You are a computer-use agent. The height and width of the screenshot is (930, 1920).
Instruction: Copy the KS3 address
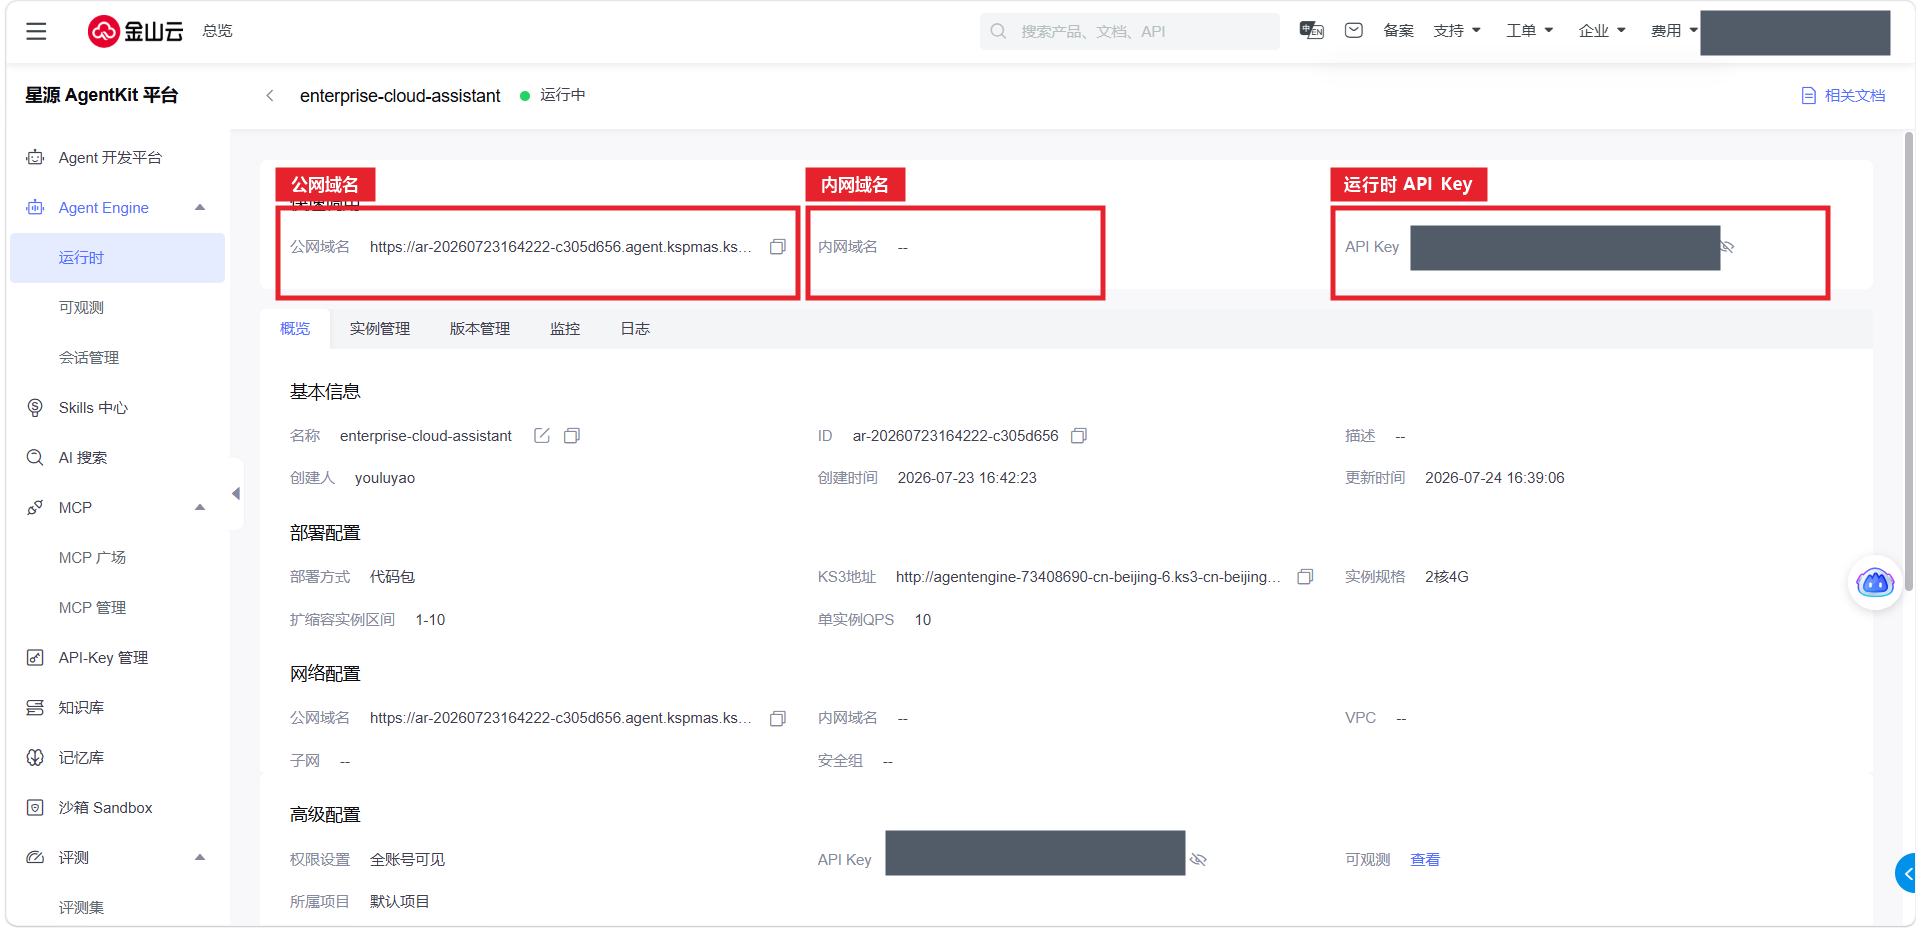1305,577
